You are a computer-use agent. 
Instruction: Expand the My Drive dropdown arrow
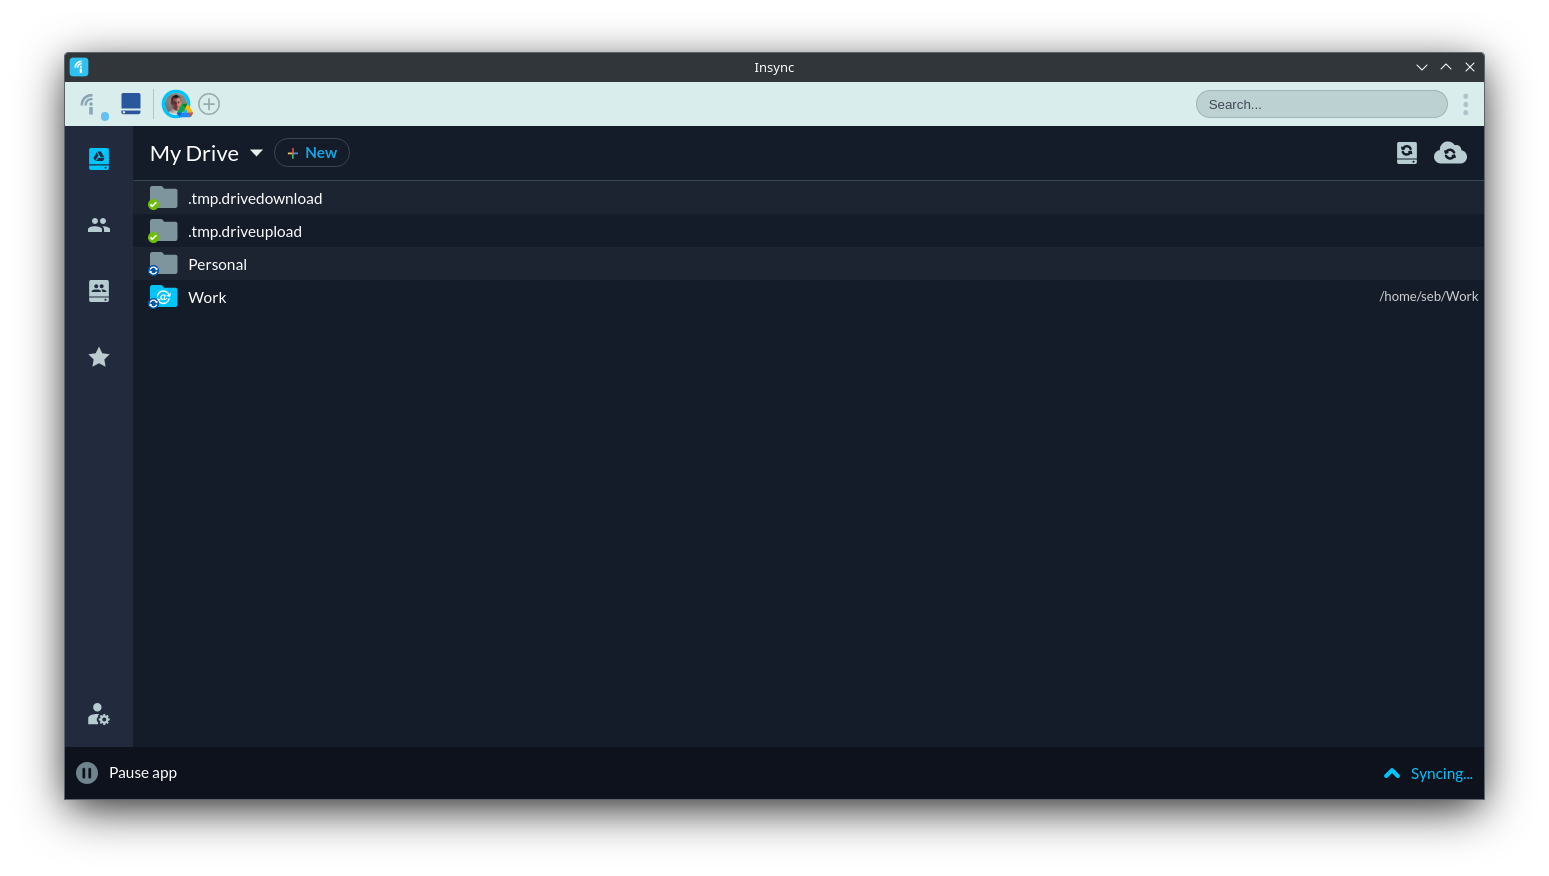pos(256,153)
